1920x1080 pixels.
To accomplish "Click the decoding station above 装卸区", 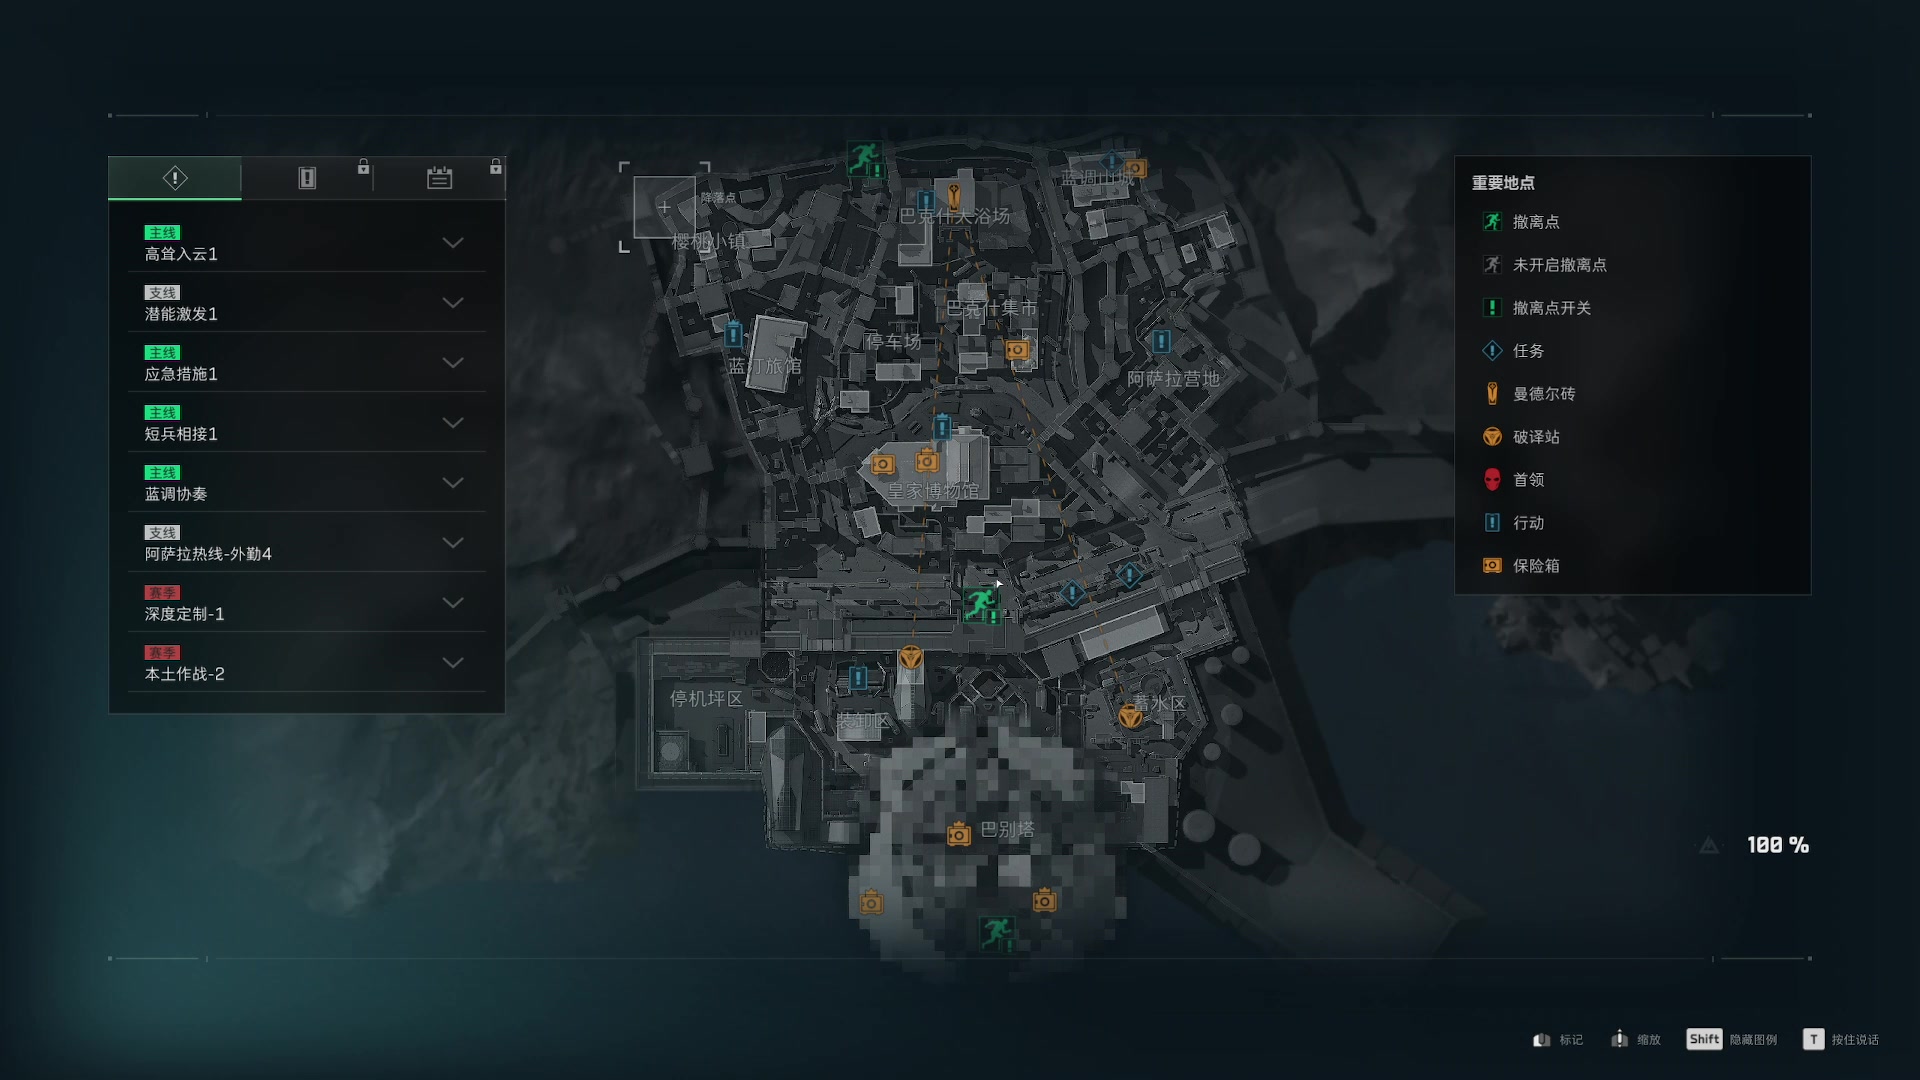I will [x=910, y=657].
